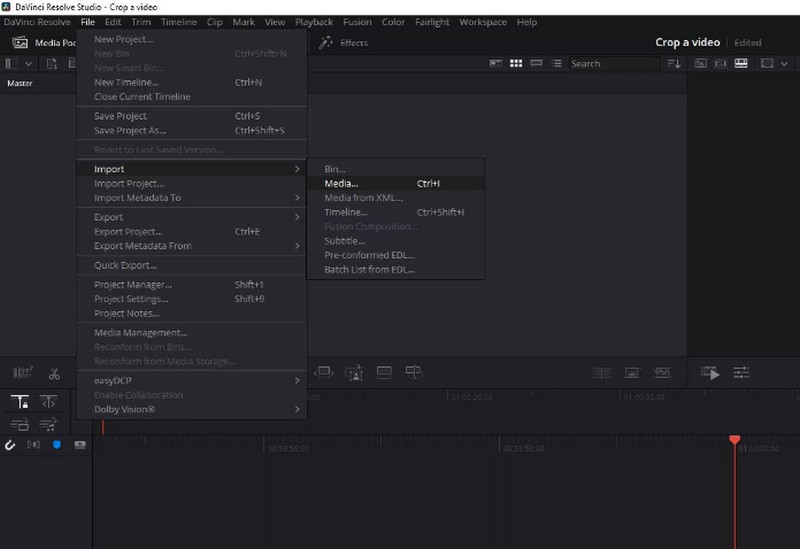Click the Crop a video project title
Viewport: 800px width, 549px height.
pos(687,42)
